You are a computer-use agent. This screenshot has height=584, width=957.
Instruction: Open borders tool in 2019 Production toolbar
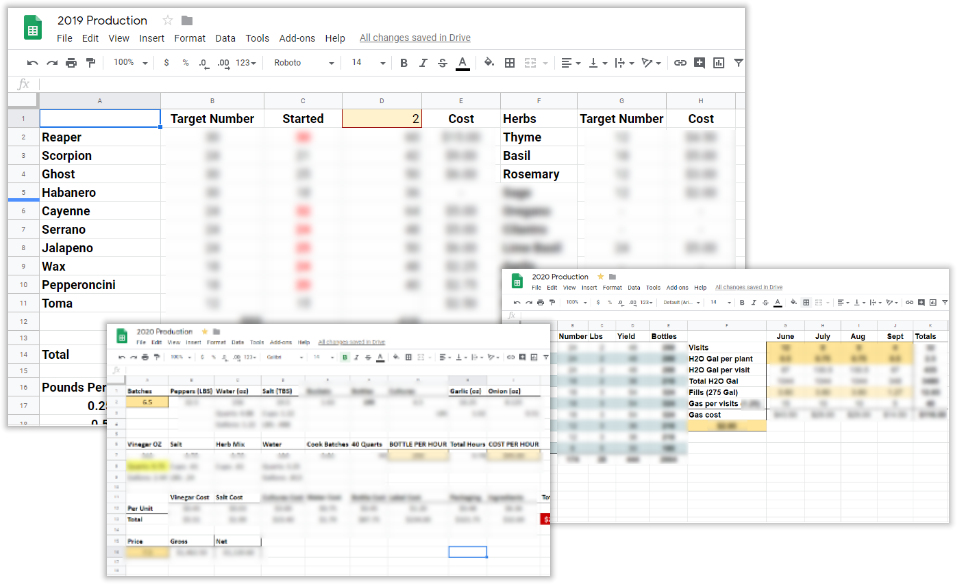click(510, 63)
